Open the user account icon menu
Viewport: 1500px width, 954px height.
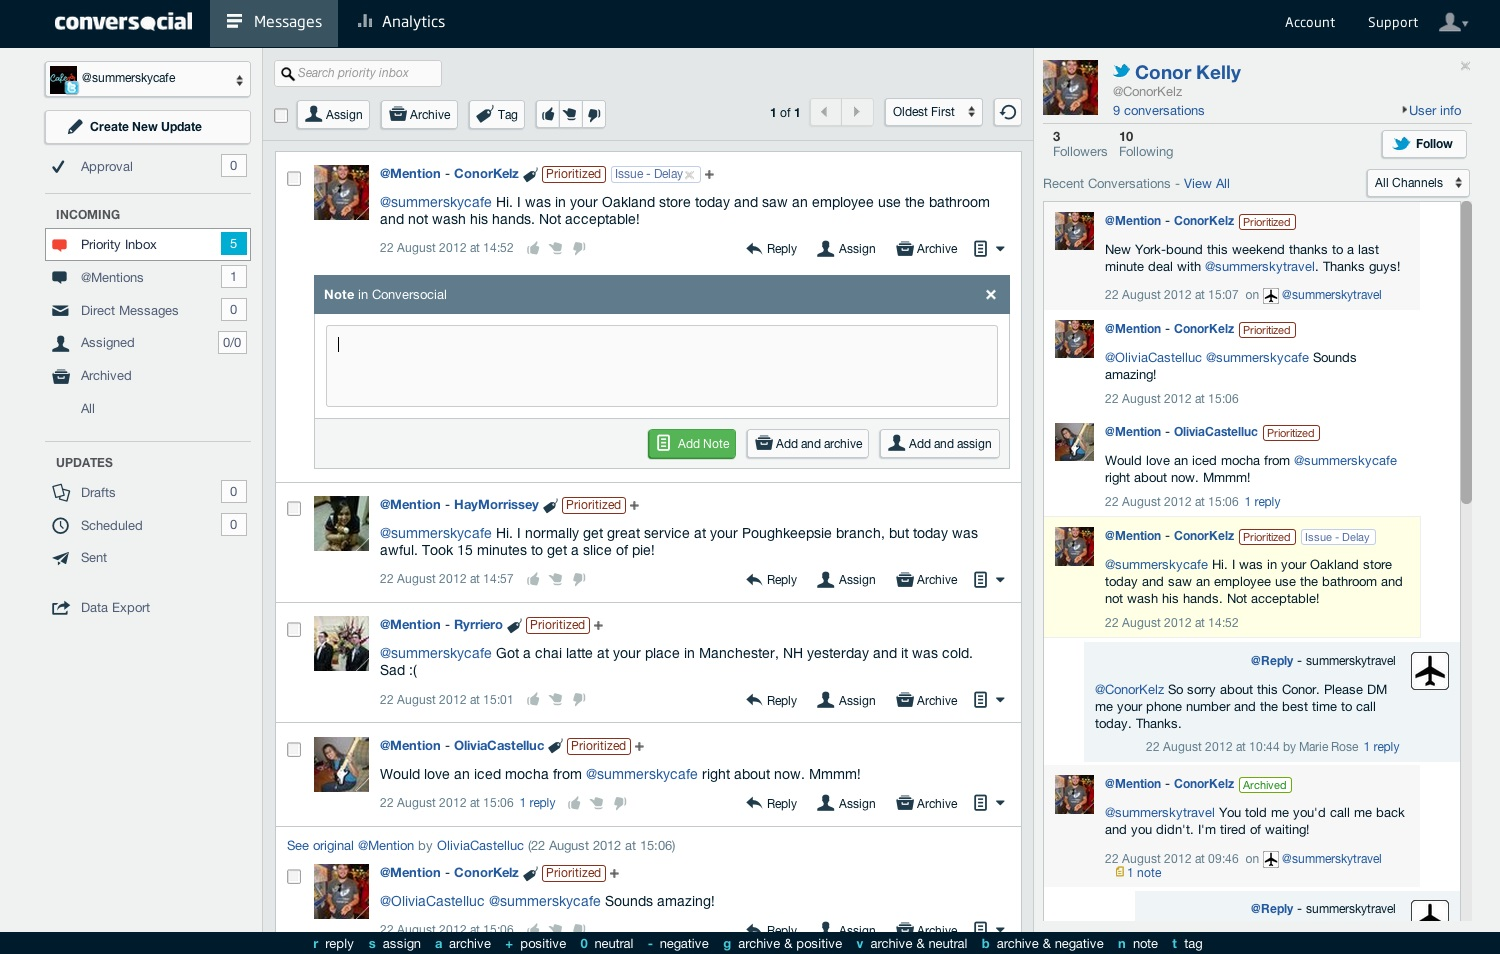coord(1453,22)
